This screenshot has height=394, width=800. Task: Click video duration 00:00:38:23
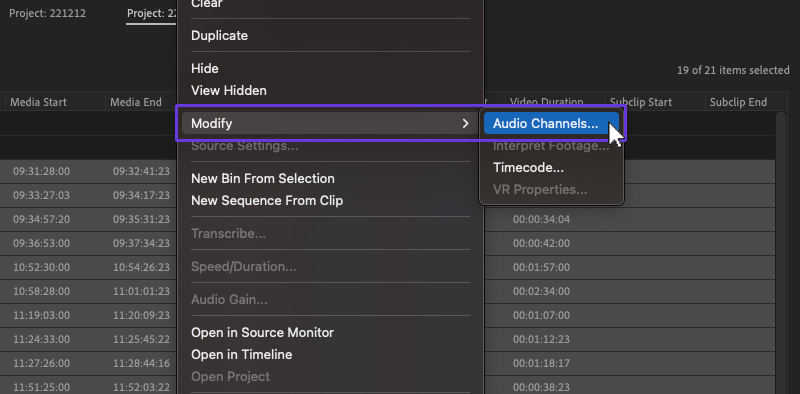[541, 387]
